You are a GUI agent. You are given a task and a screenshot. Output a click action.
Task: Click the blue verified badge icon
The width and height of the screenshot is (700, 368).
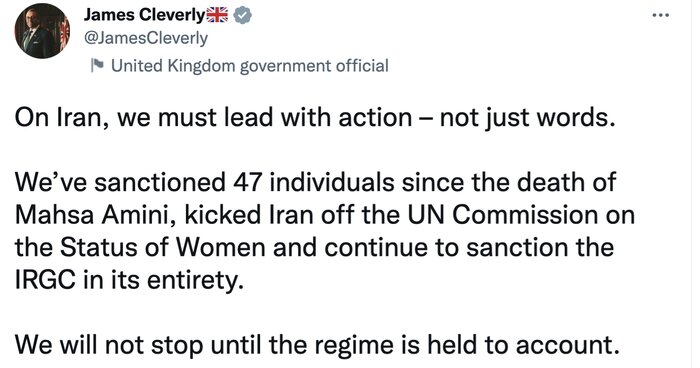[x=242, y=15]
